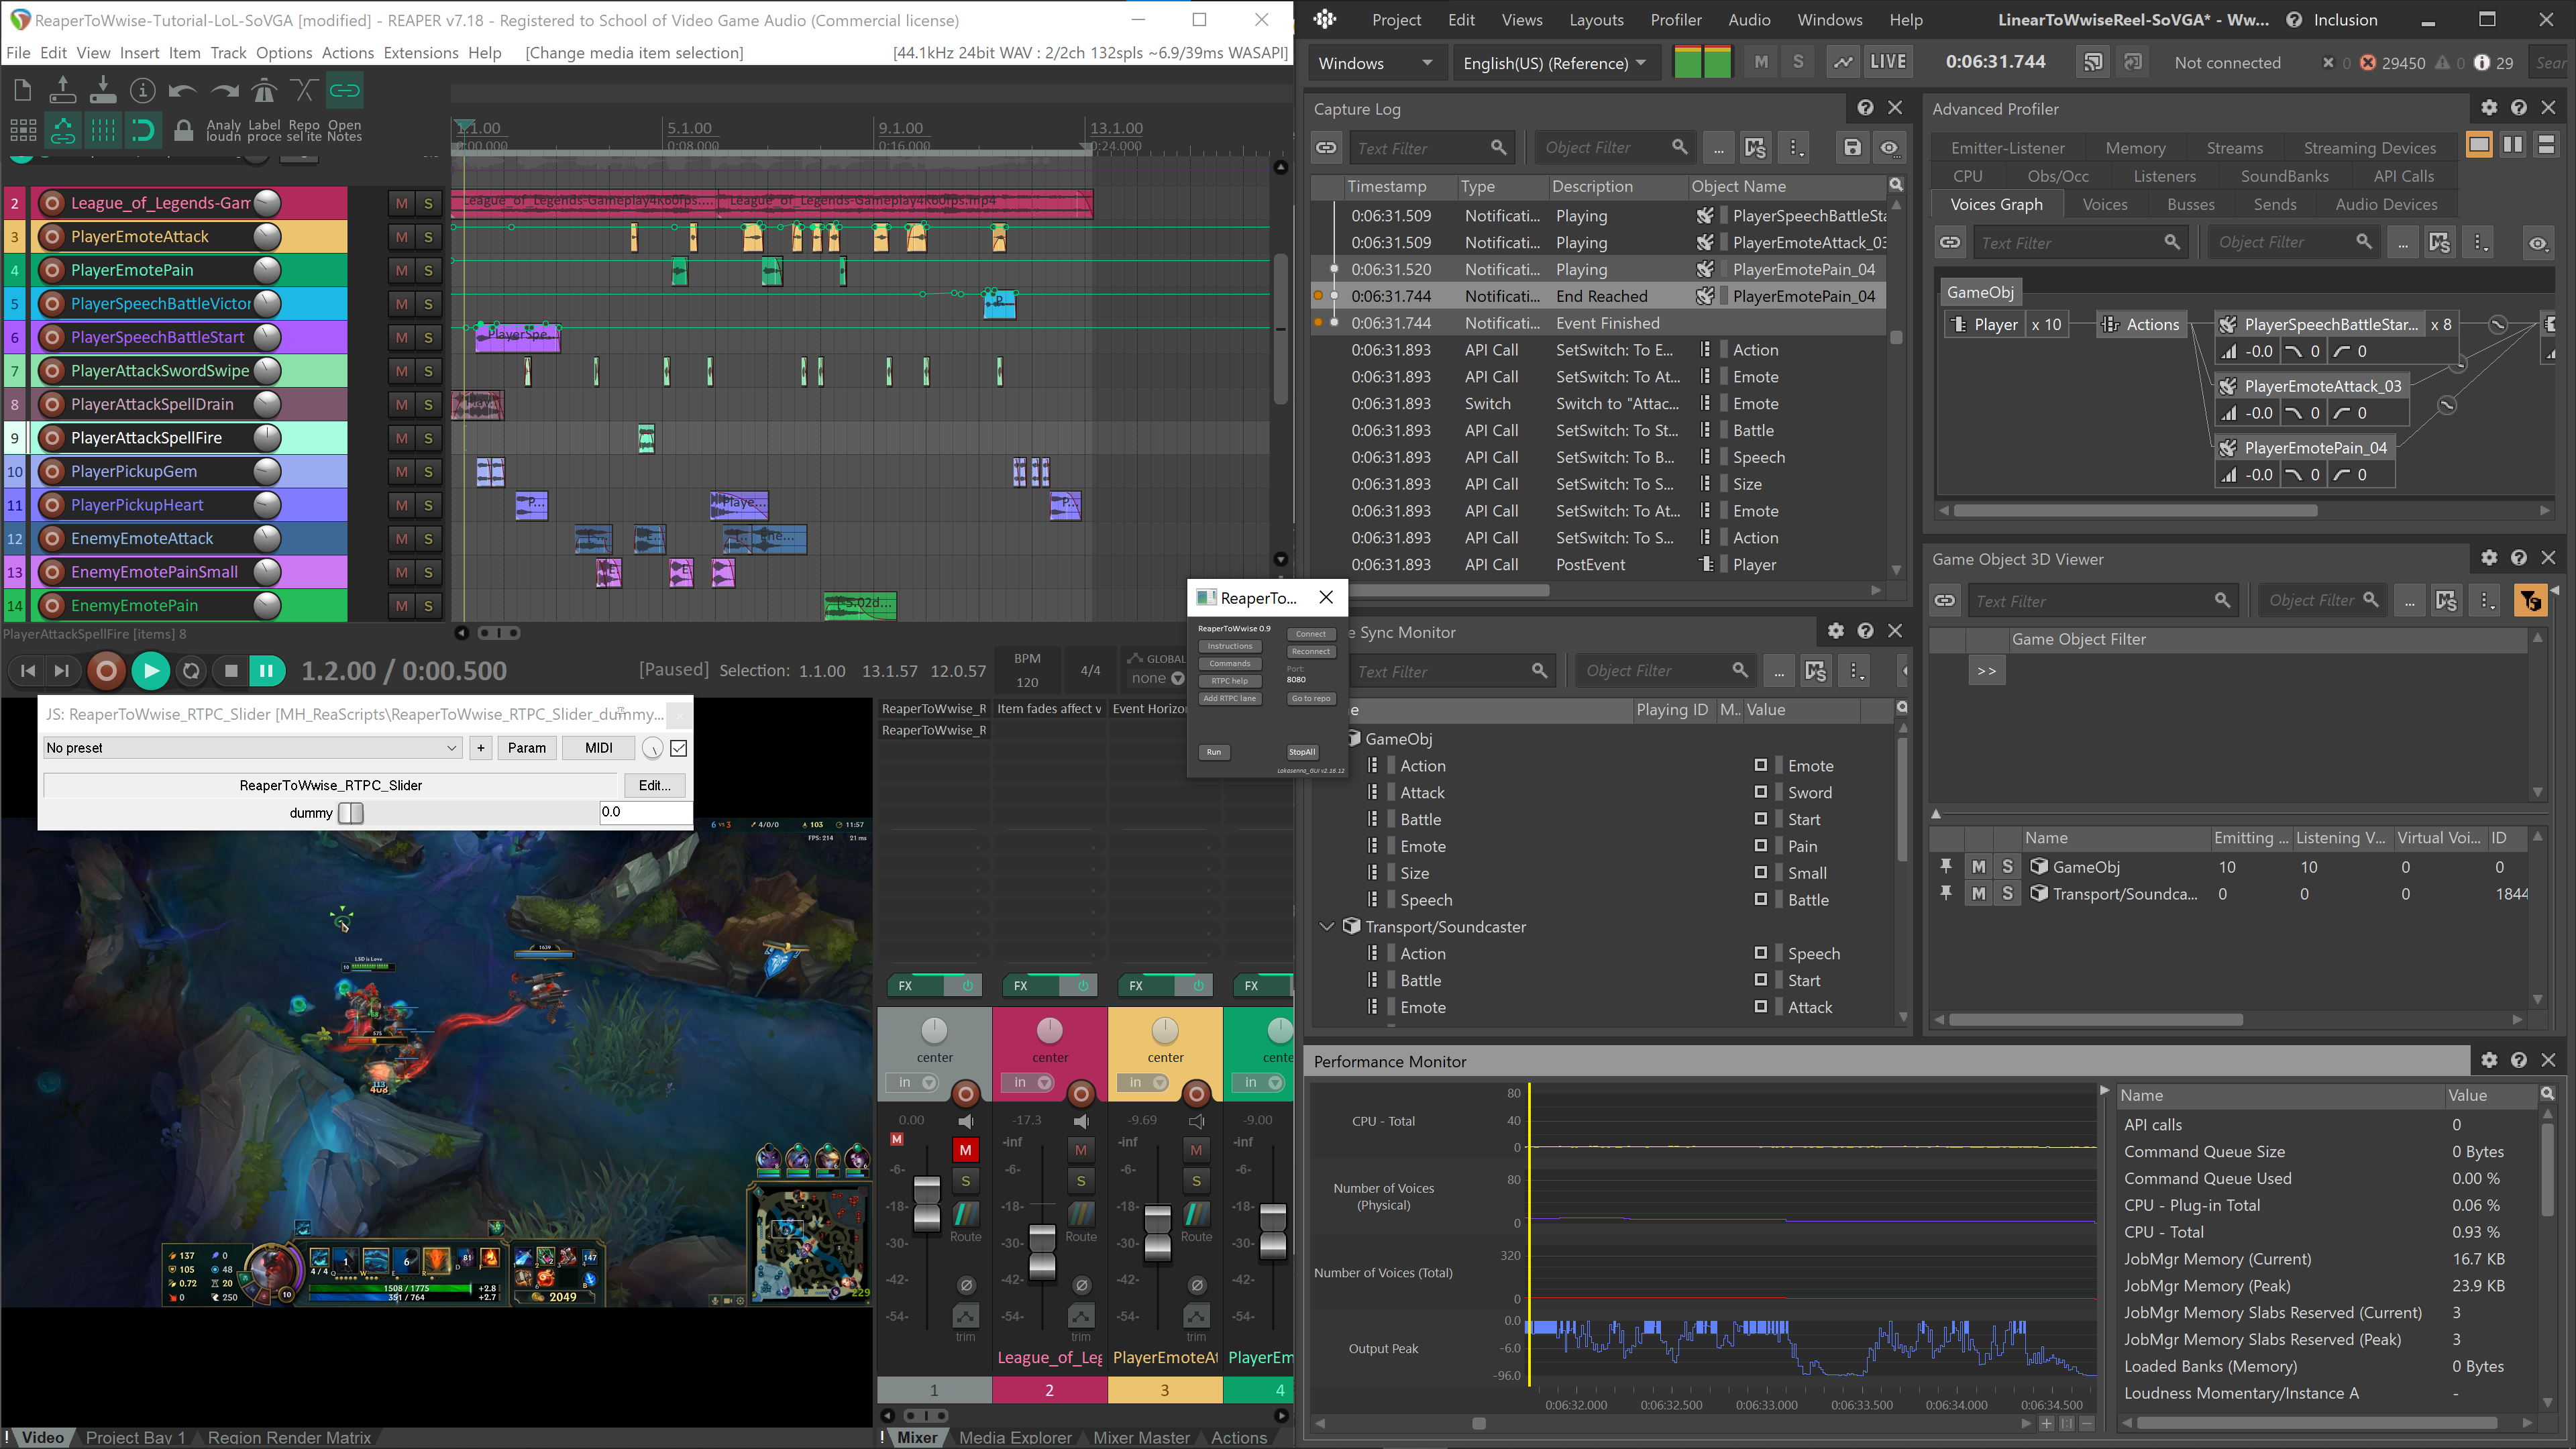Open the Layouts menu in Wwise
2576x1449 pixels.
(1596, 20)
